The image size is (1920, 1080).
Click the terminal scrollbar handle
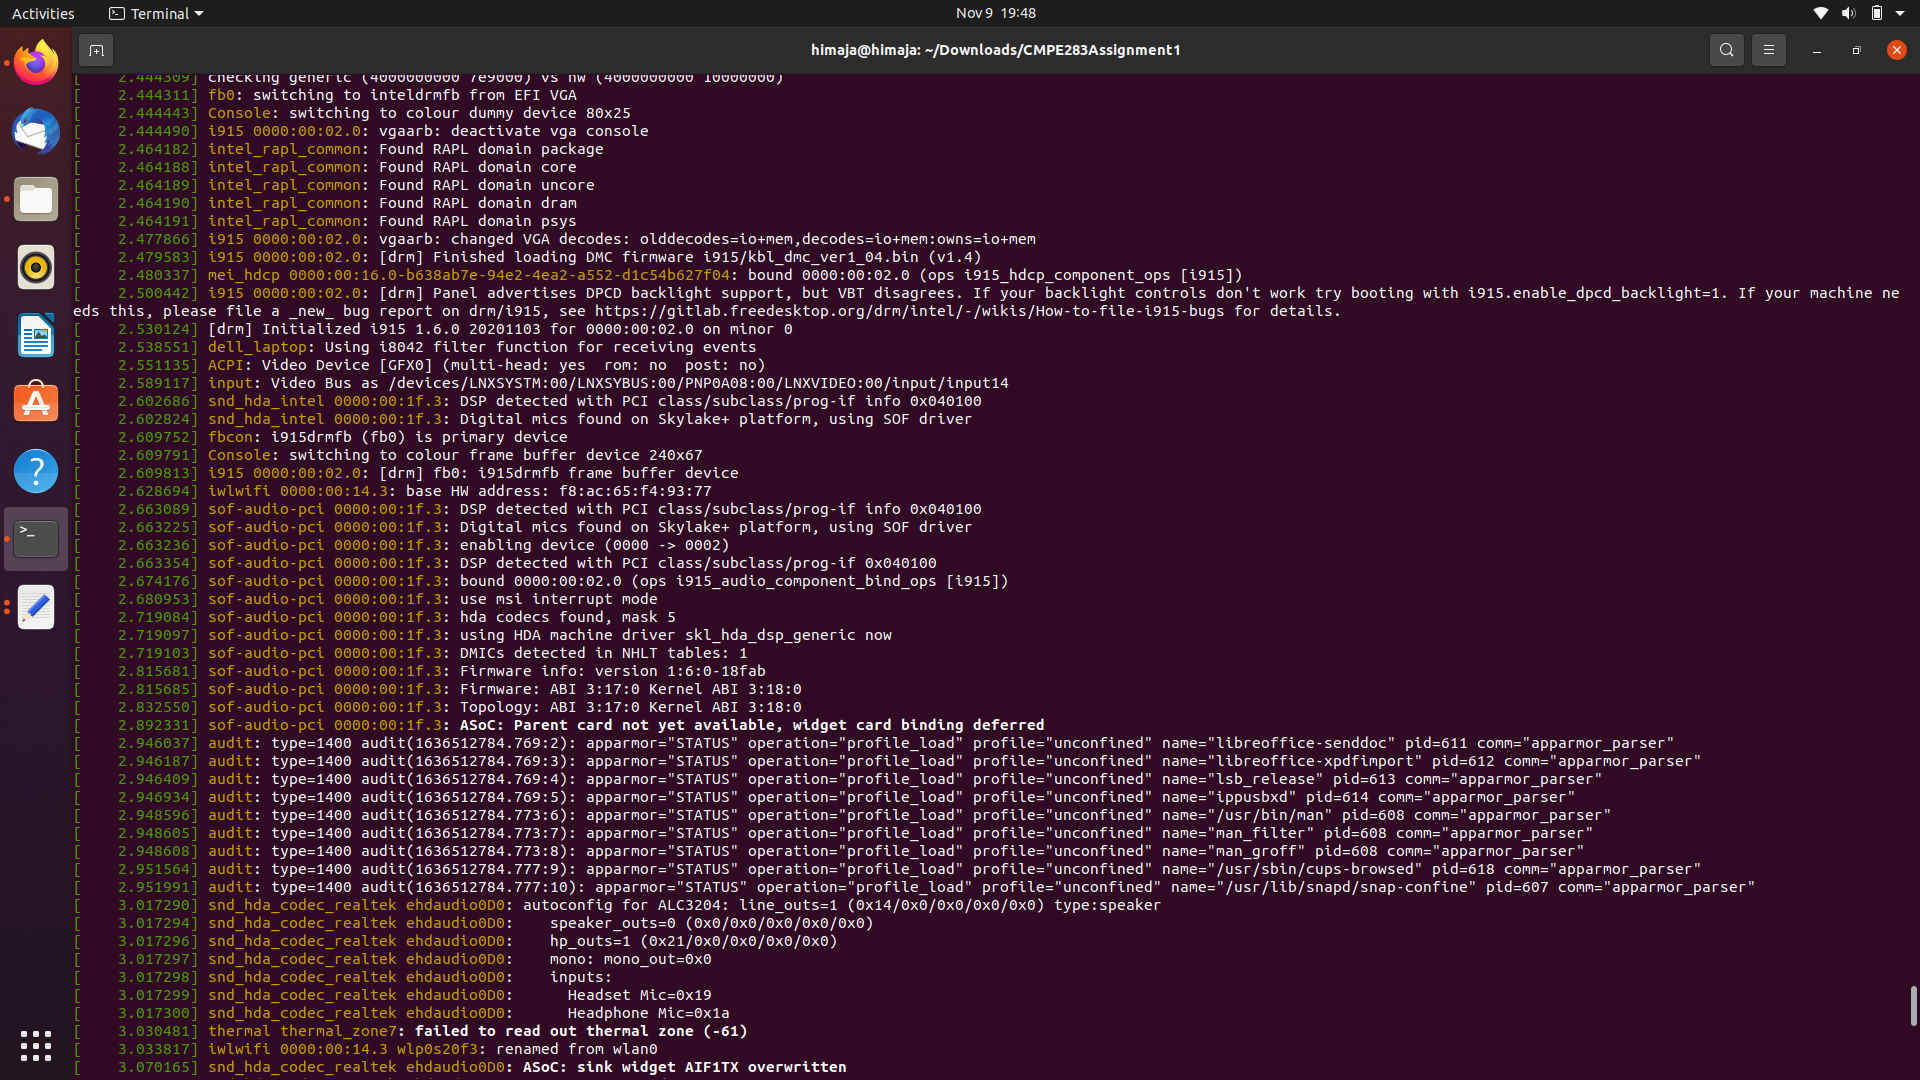(x=1913, y=1005)
